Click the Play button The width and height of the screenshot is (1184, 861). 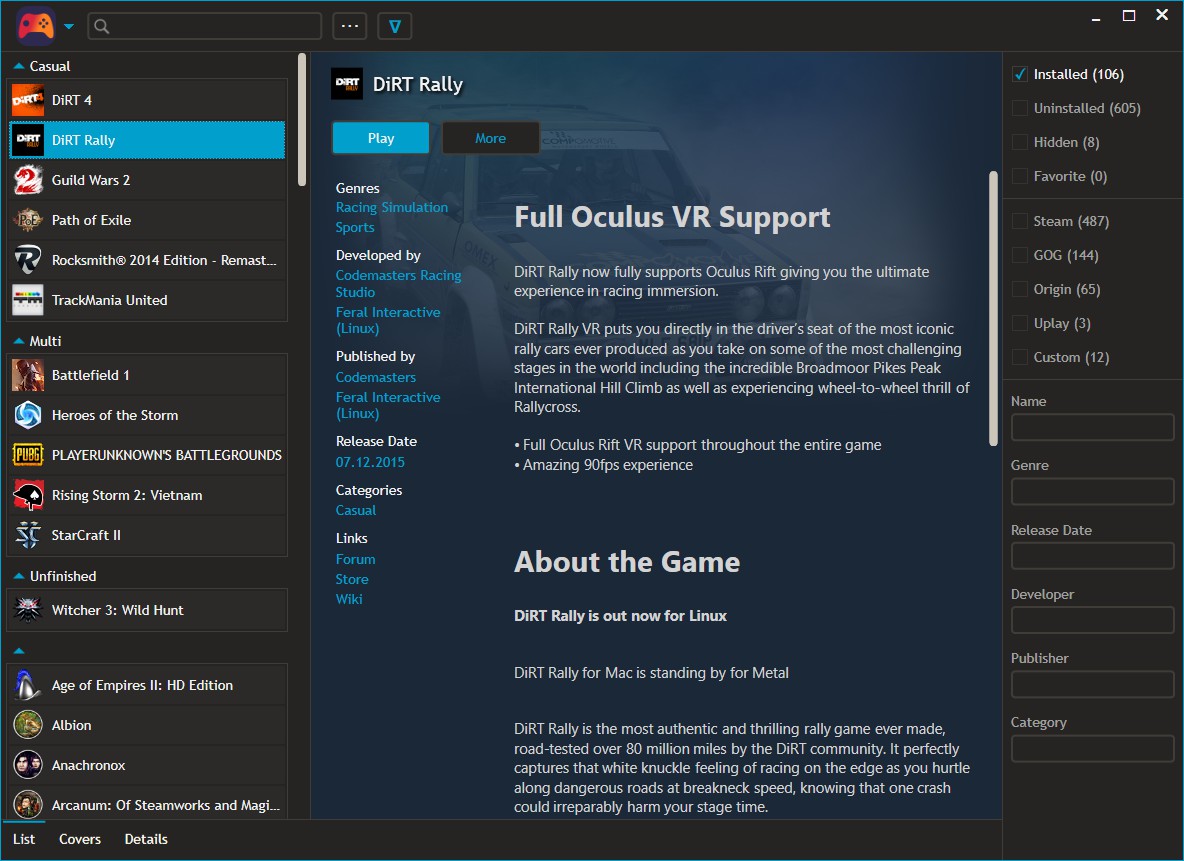click(381, 138)
